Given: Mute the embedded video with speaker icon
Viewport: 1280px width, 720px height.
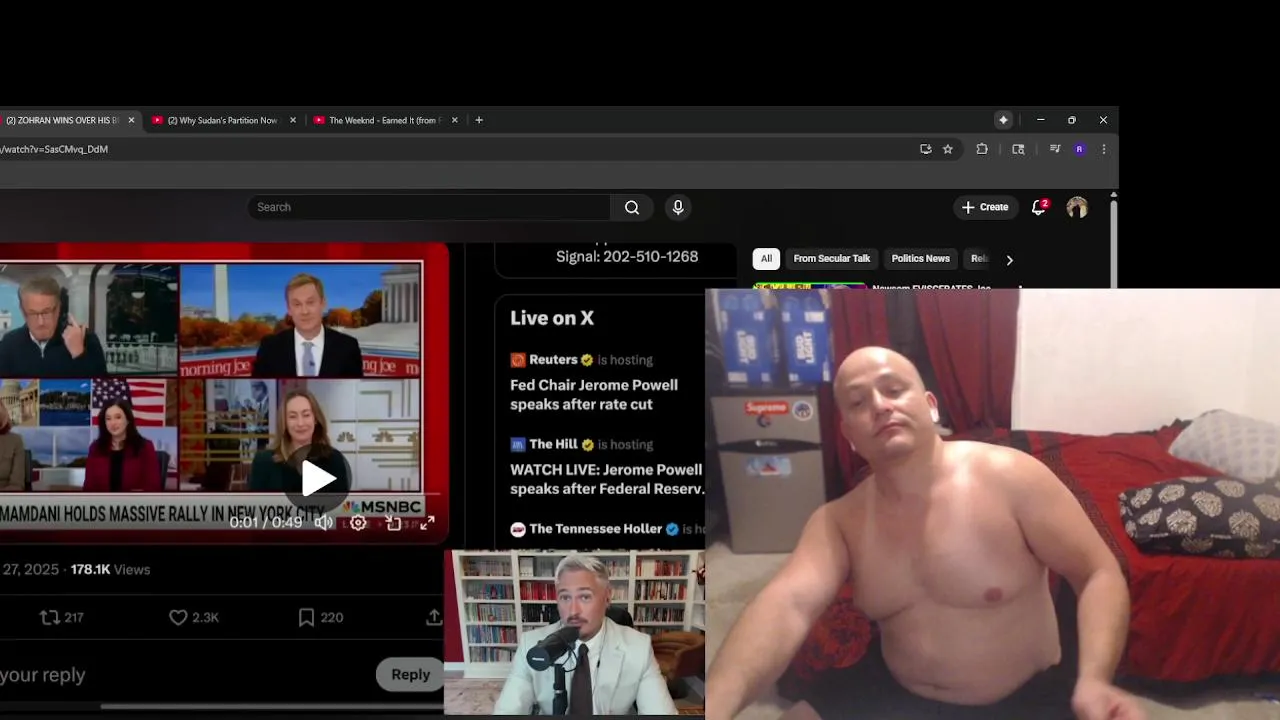Looking at the screenshot, I should (x=323, y=522).
